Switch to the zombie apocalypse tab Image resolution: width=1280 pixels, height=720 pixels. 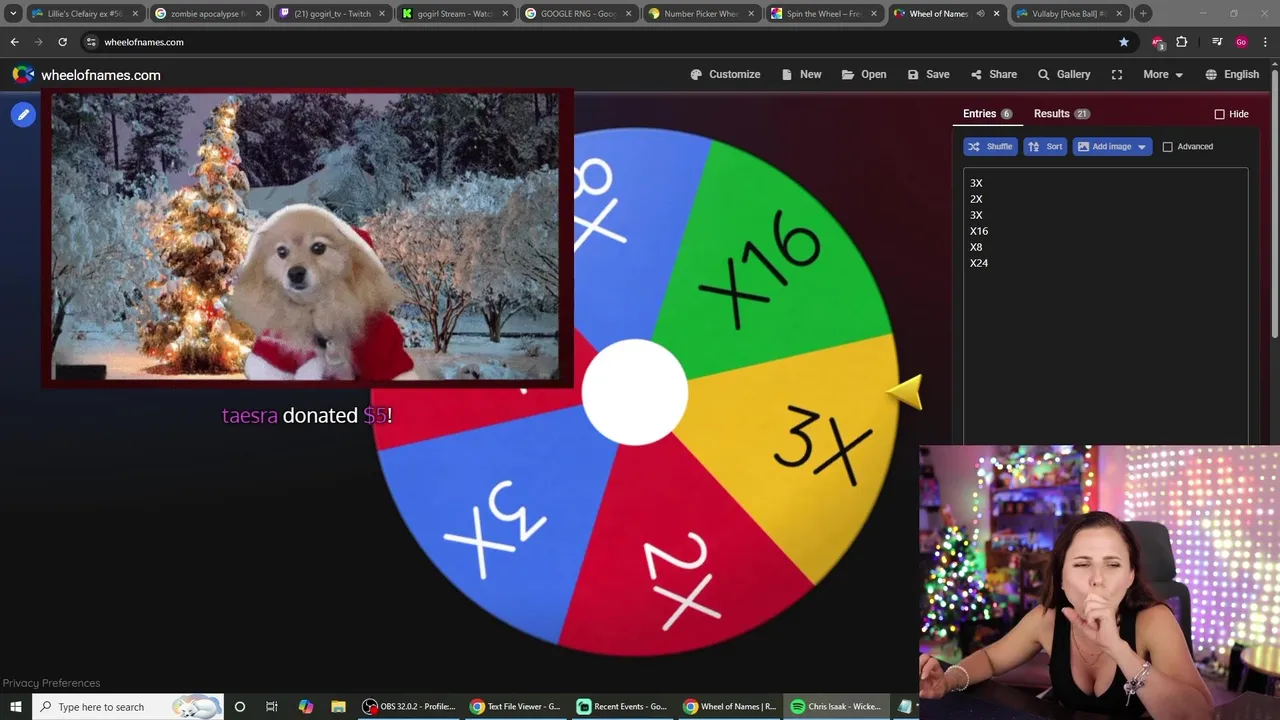click(x=209, y=14)
